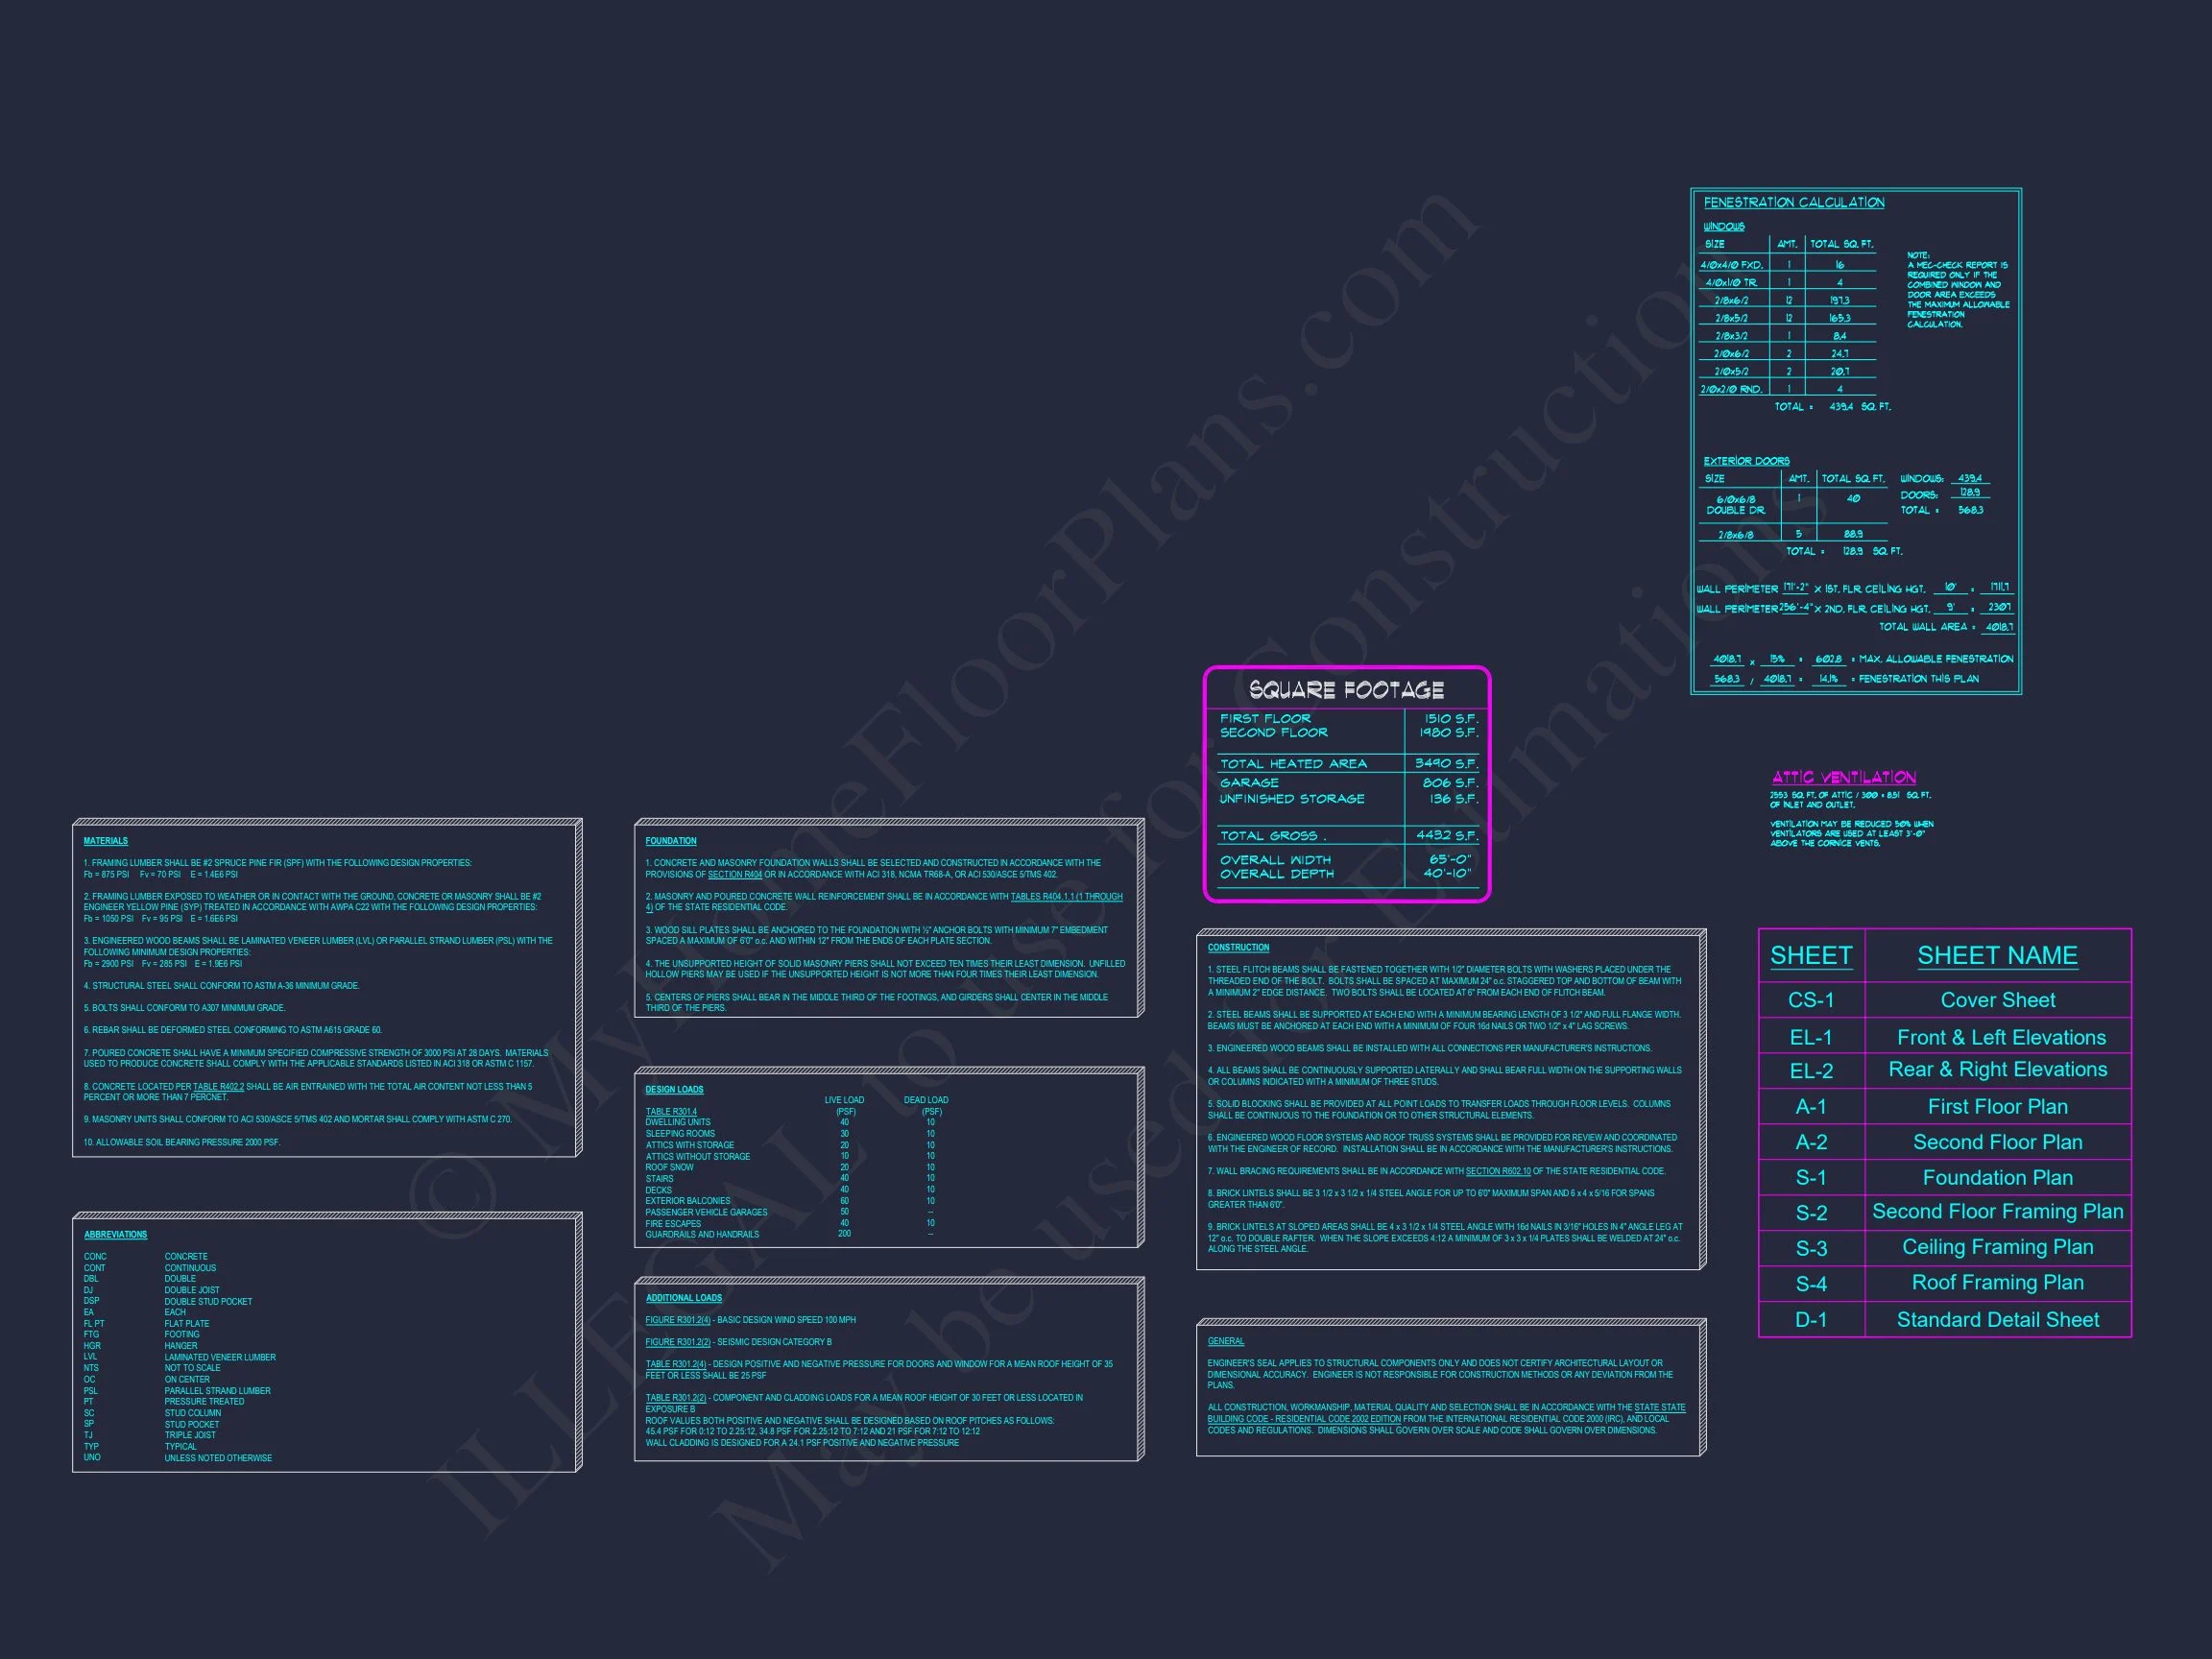
Task: Click the TABLE R301.4 reference under Design Loads
Action: (x=671, y=1111)
